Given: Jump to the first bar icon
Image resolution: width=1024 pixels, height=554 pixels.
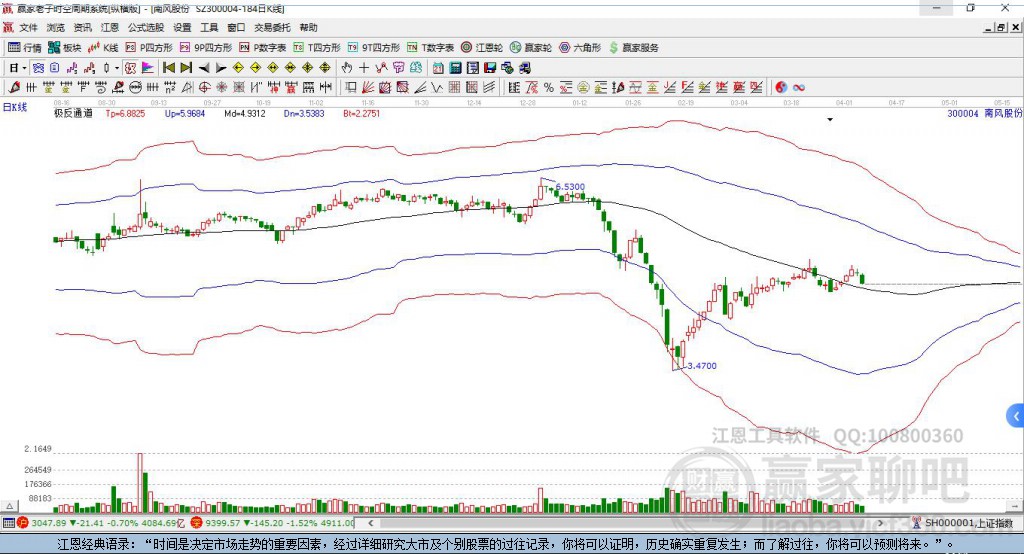Looking at the screenshot, I should (x=168, y=67).
